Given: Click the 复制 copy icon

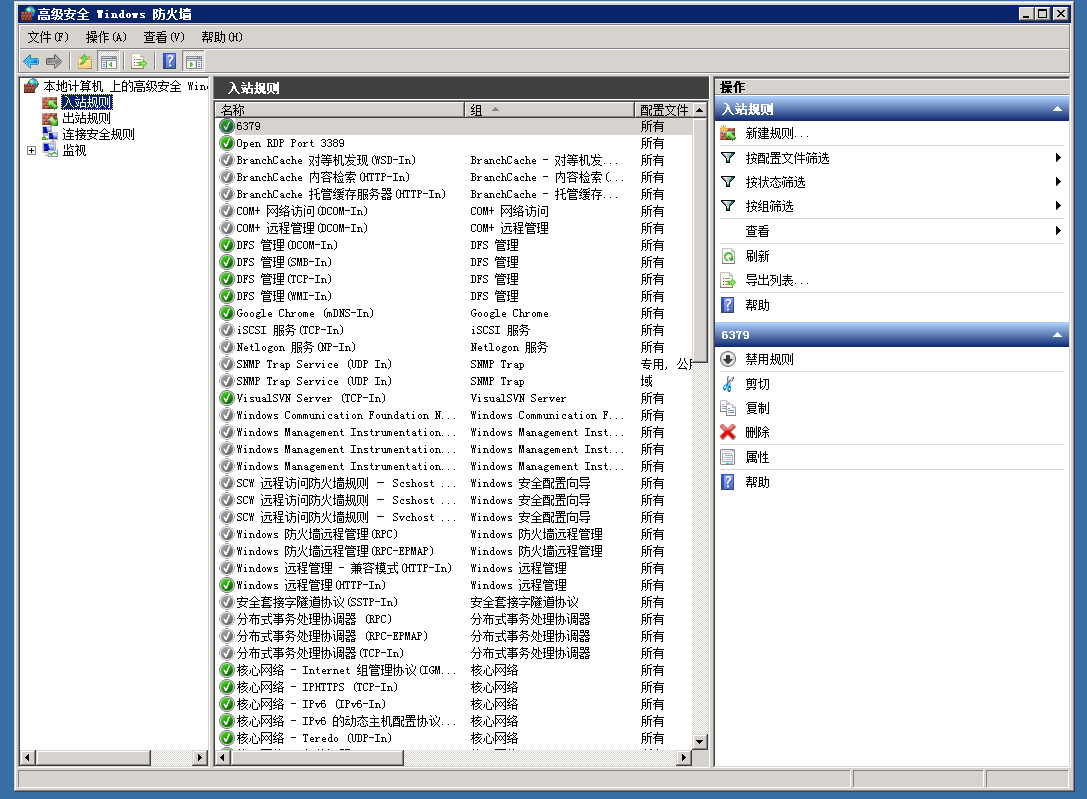Looking at the screenshot, I should click(x=728, y=408).
